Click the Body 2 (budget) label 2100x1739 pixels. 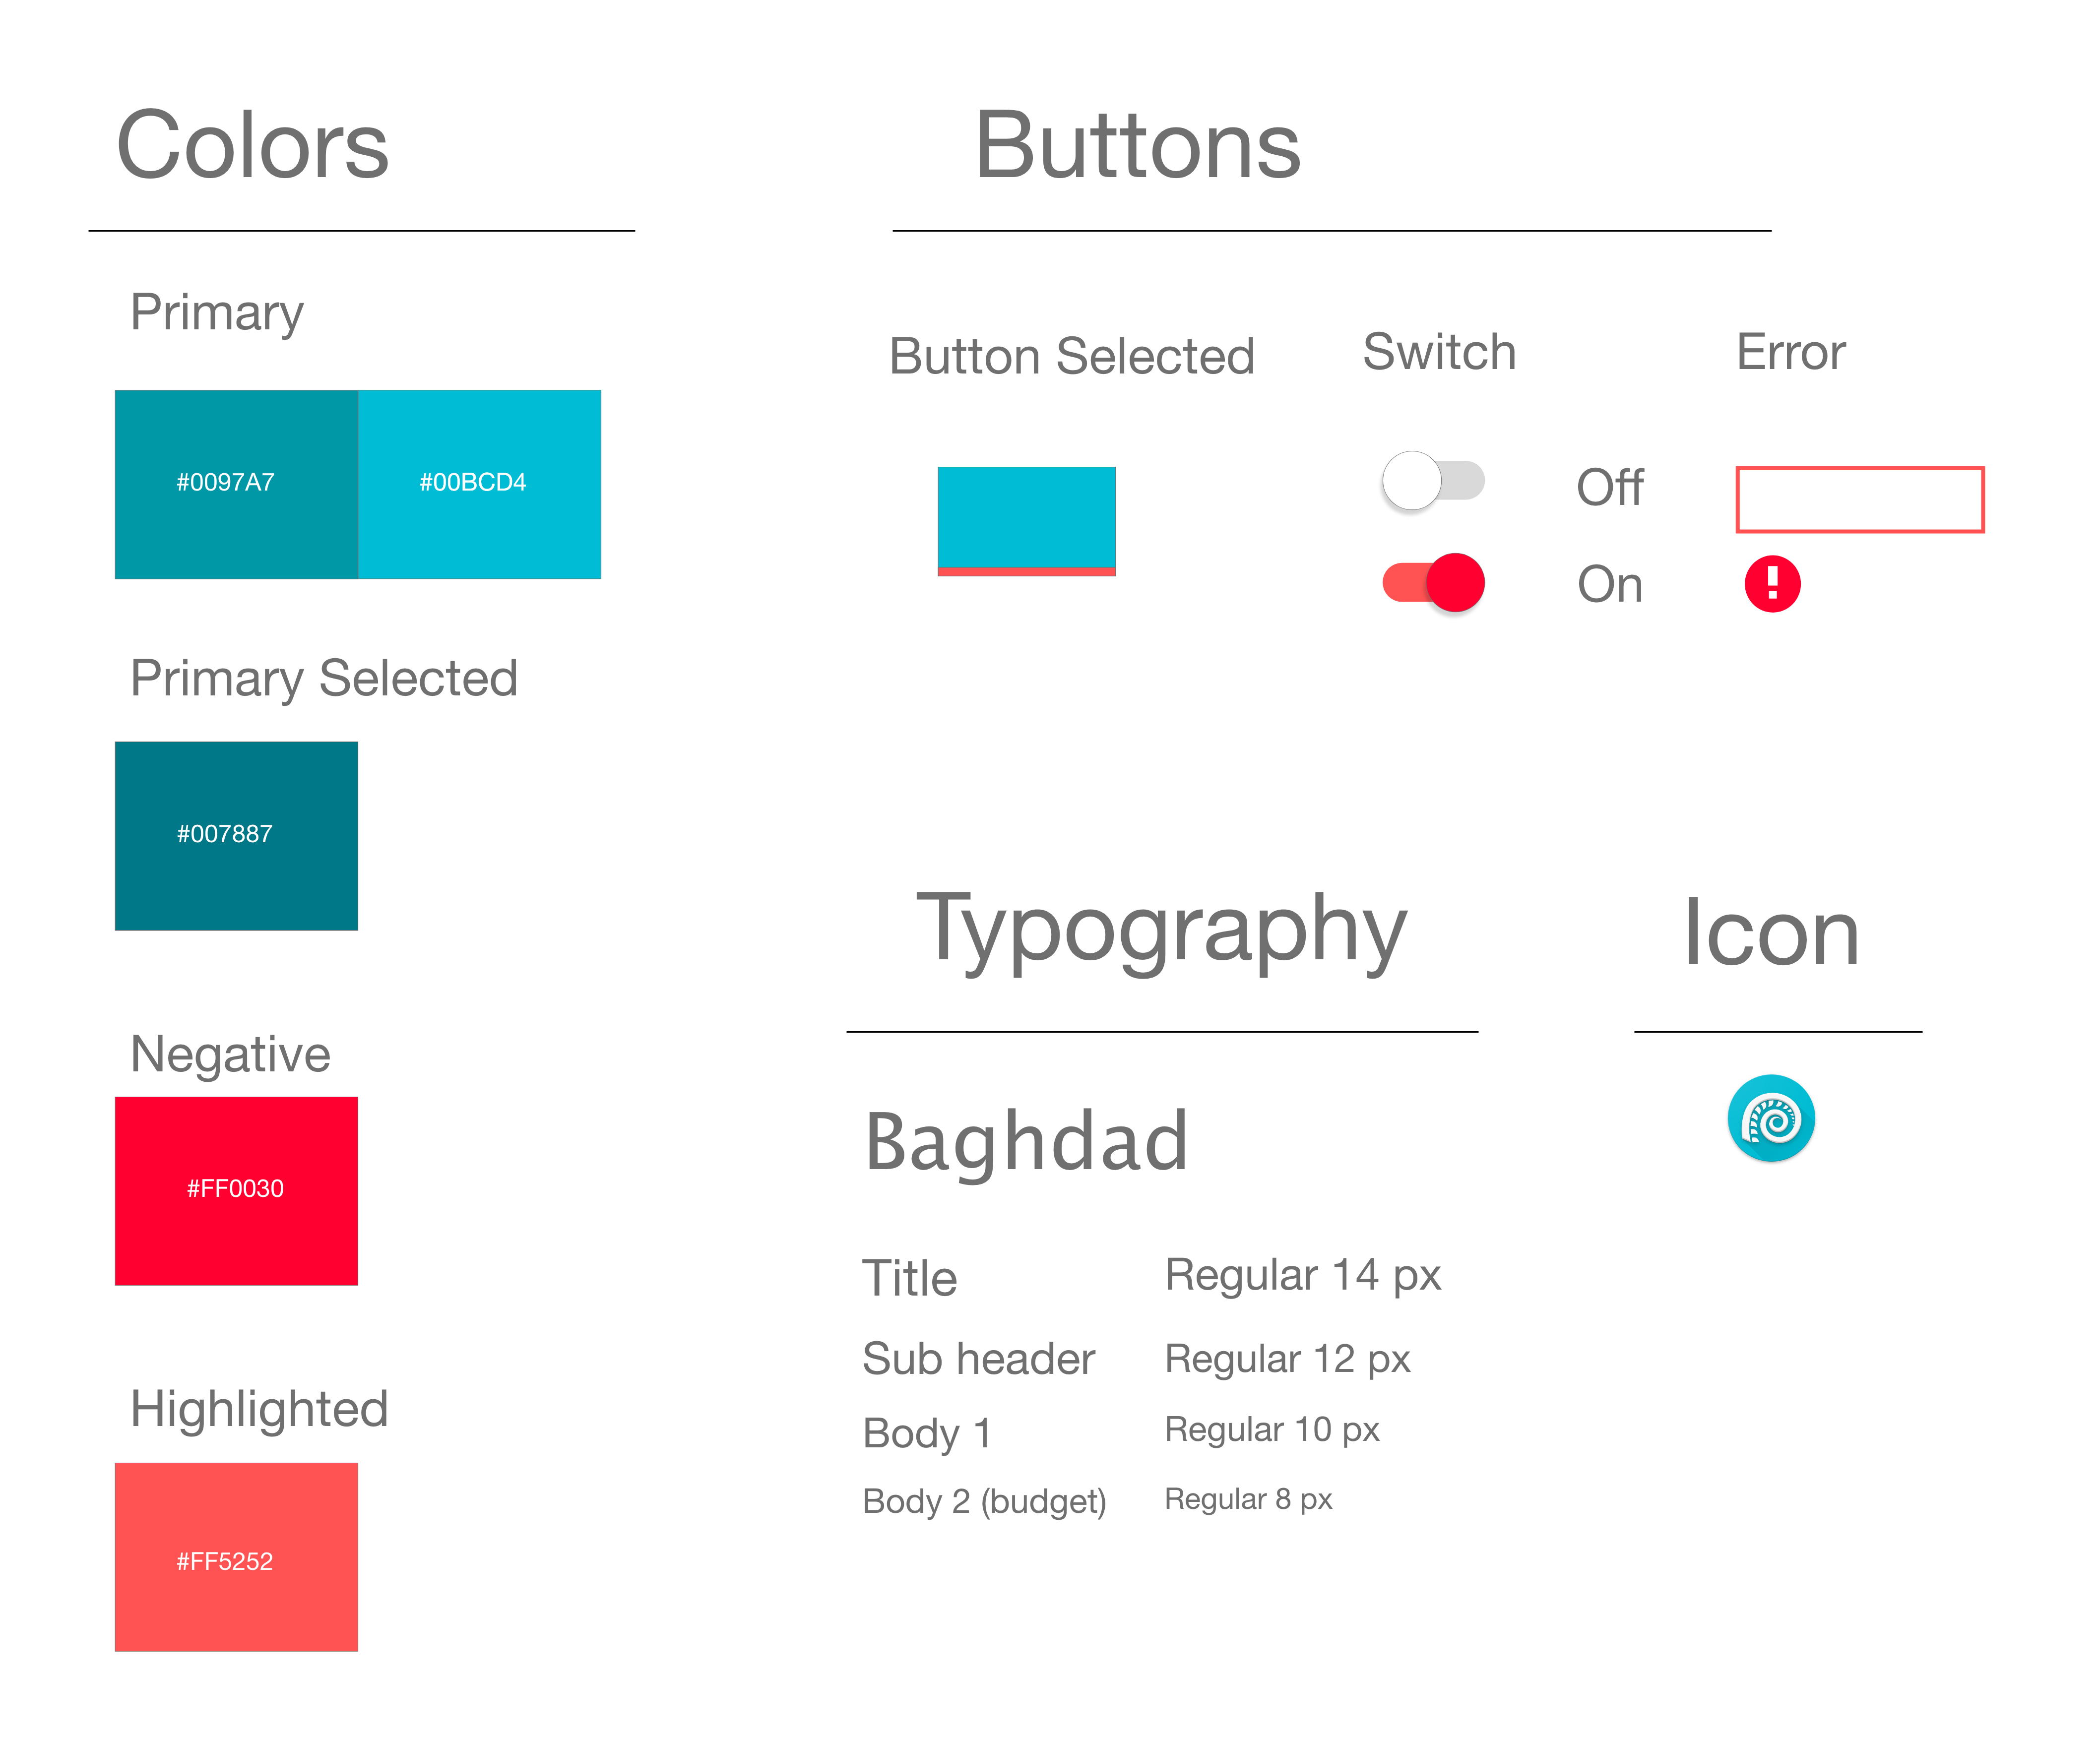pyautogui.click(x=984, y=1502)
